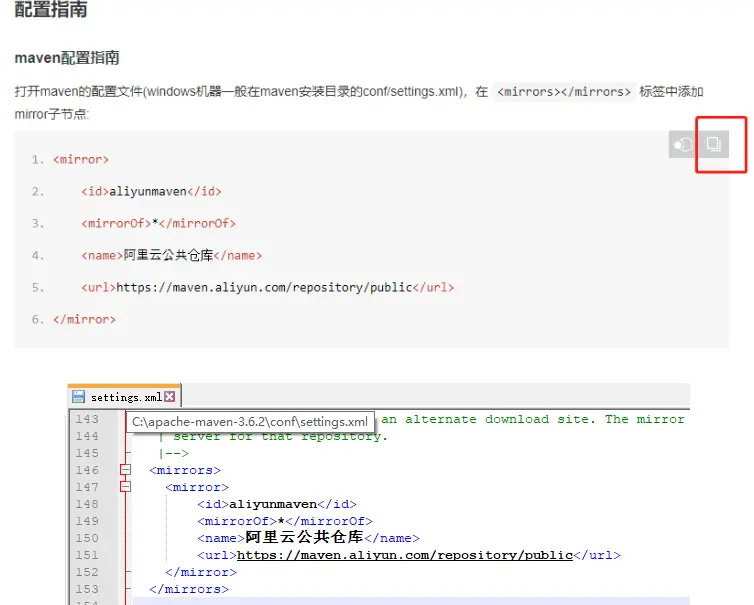Viewport: 754px width, 605px height.
Task: Click the <mirror> tag on editor line 147
Action: point(197,487)
